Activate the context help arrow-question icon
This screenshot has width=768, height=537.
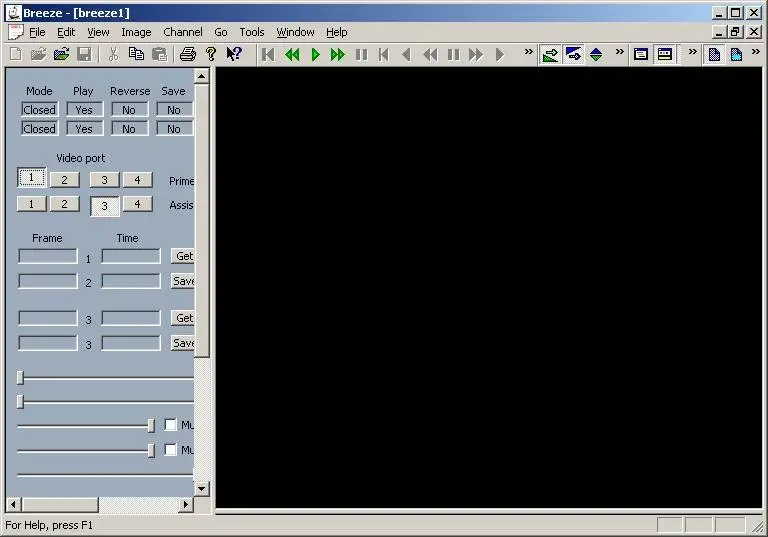click(x=234, y=54)
